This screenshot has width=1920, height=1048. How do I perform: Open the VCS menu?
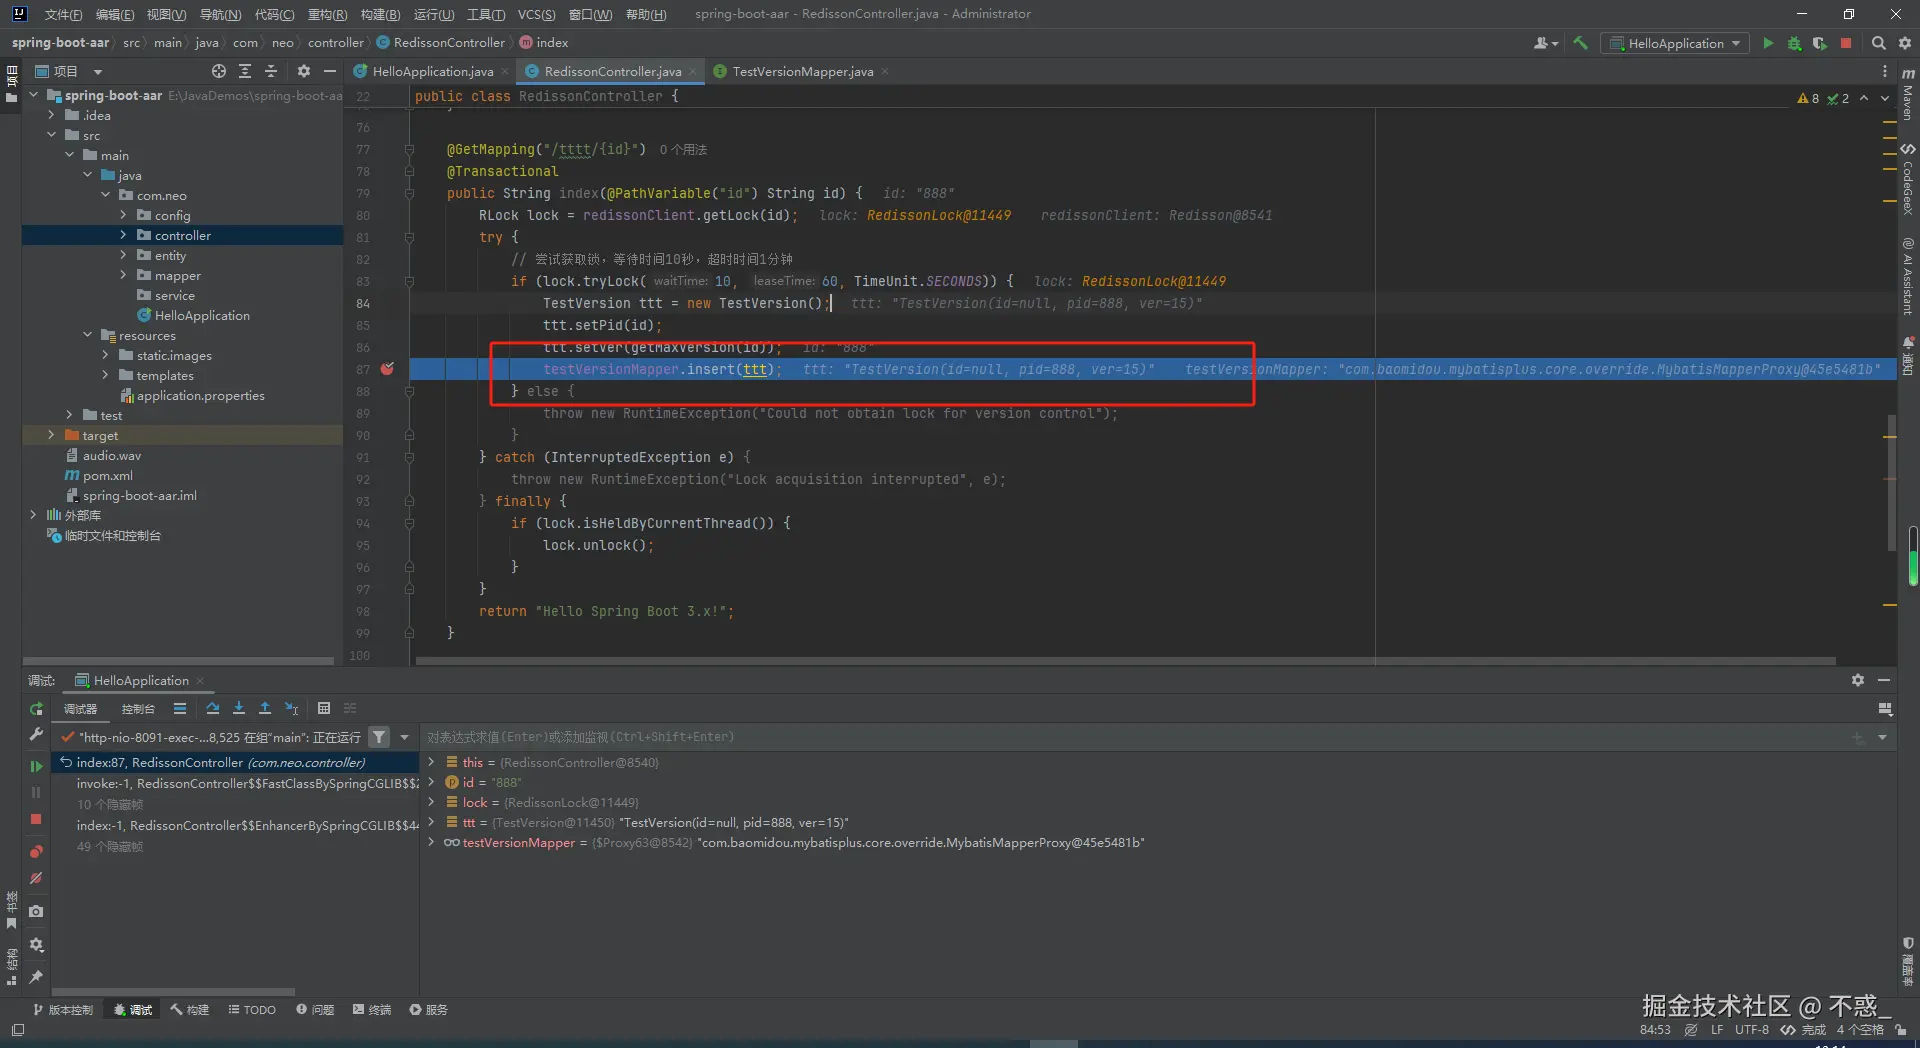[536, 14]
